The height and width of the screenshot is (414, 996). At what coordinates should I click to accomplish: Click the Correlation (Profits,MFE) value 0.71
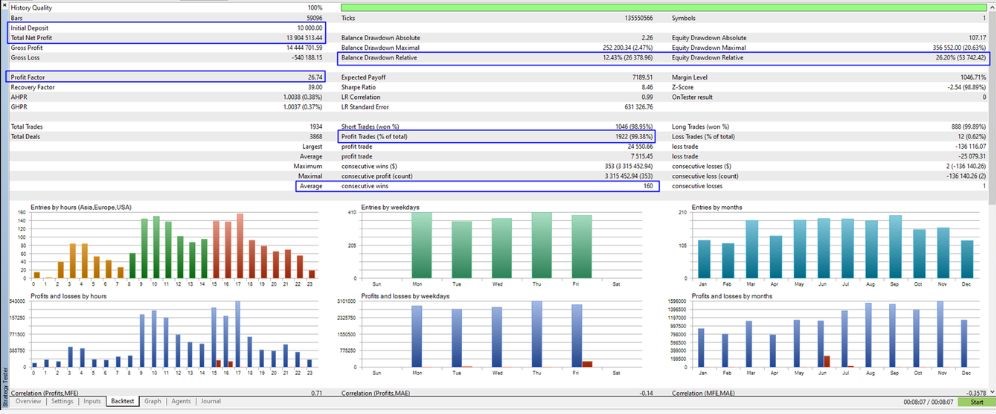pyautogui.click(x=317, y=394)
